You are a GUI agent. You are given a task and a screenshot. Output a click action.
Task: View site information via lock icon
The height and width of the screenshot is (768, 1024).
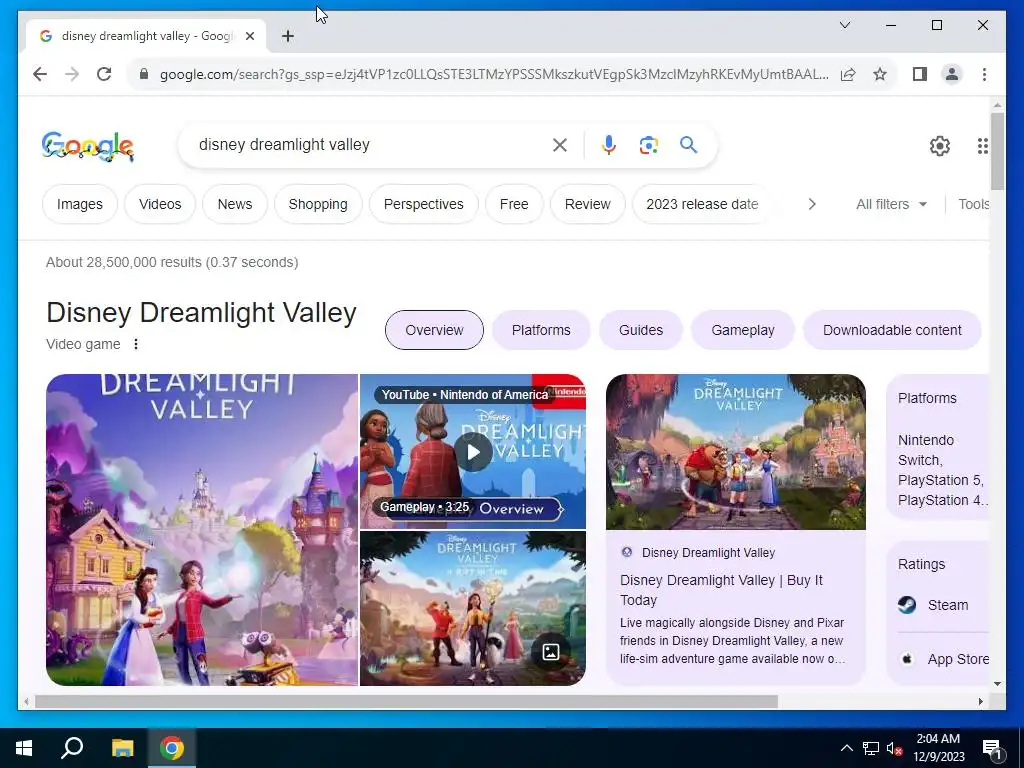tap(144, 74)
